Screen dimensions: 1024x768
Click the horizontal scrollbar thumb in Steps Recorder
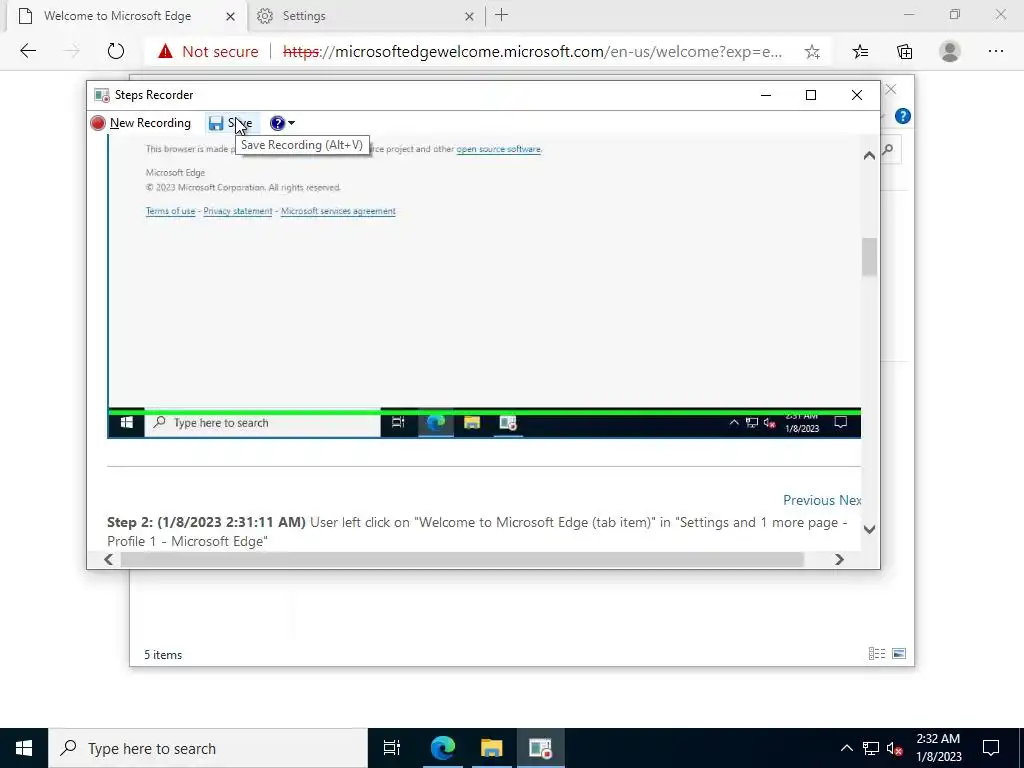coord(462,560)
